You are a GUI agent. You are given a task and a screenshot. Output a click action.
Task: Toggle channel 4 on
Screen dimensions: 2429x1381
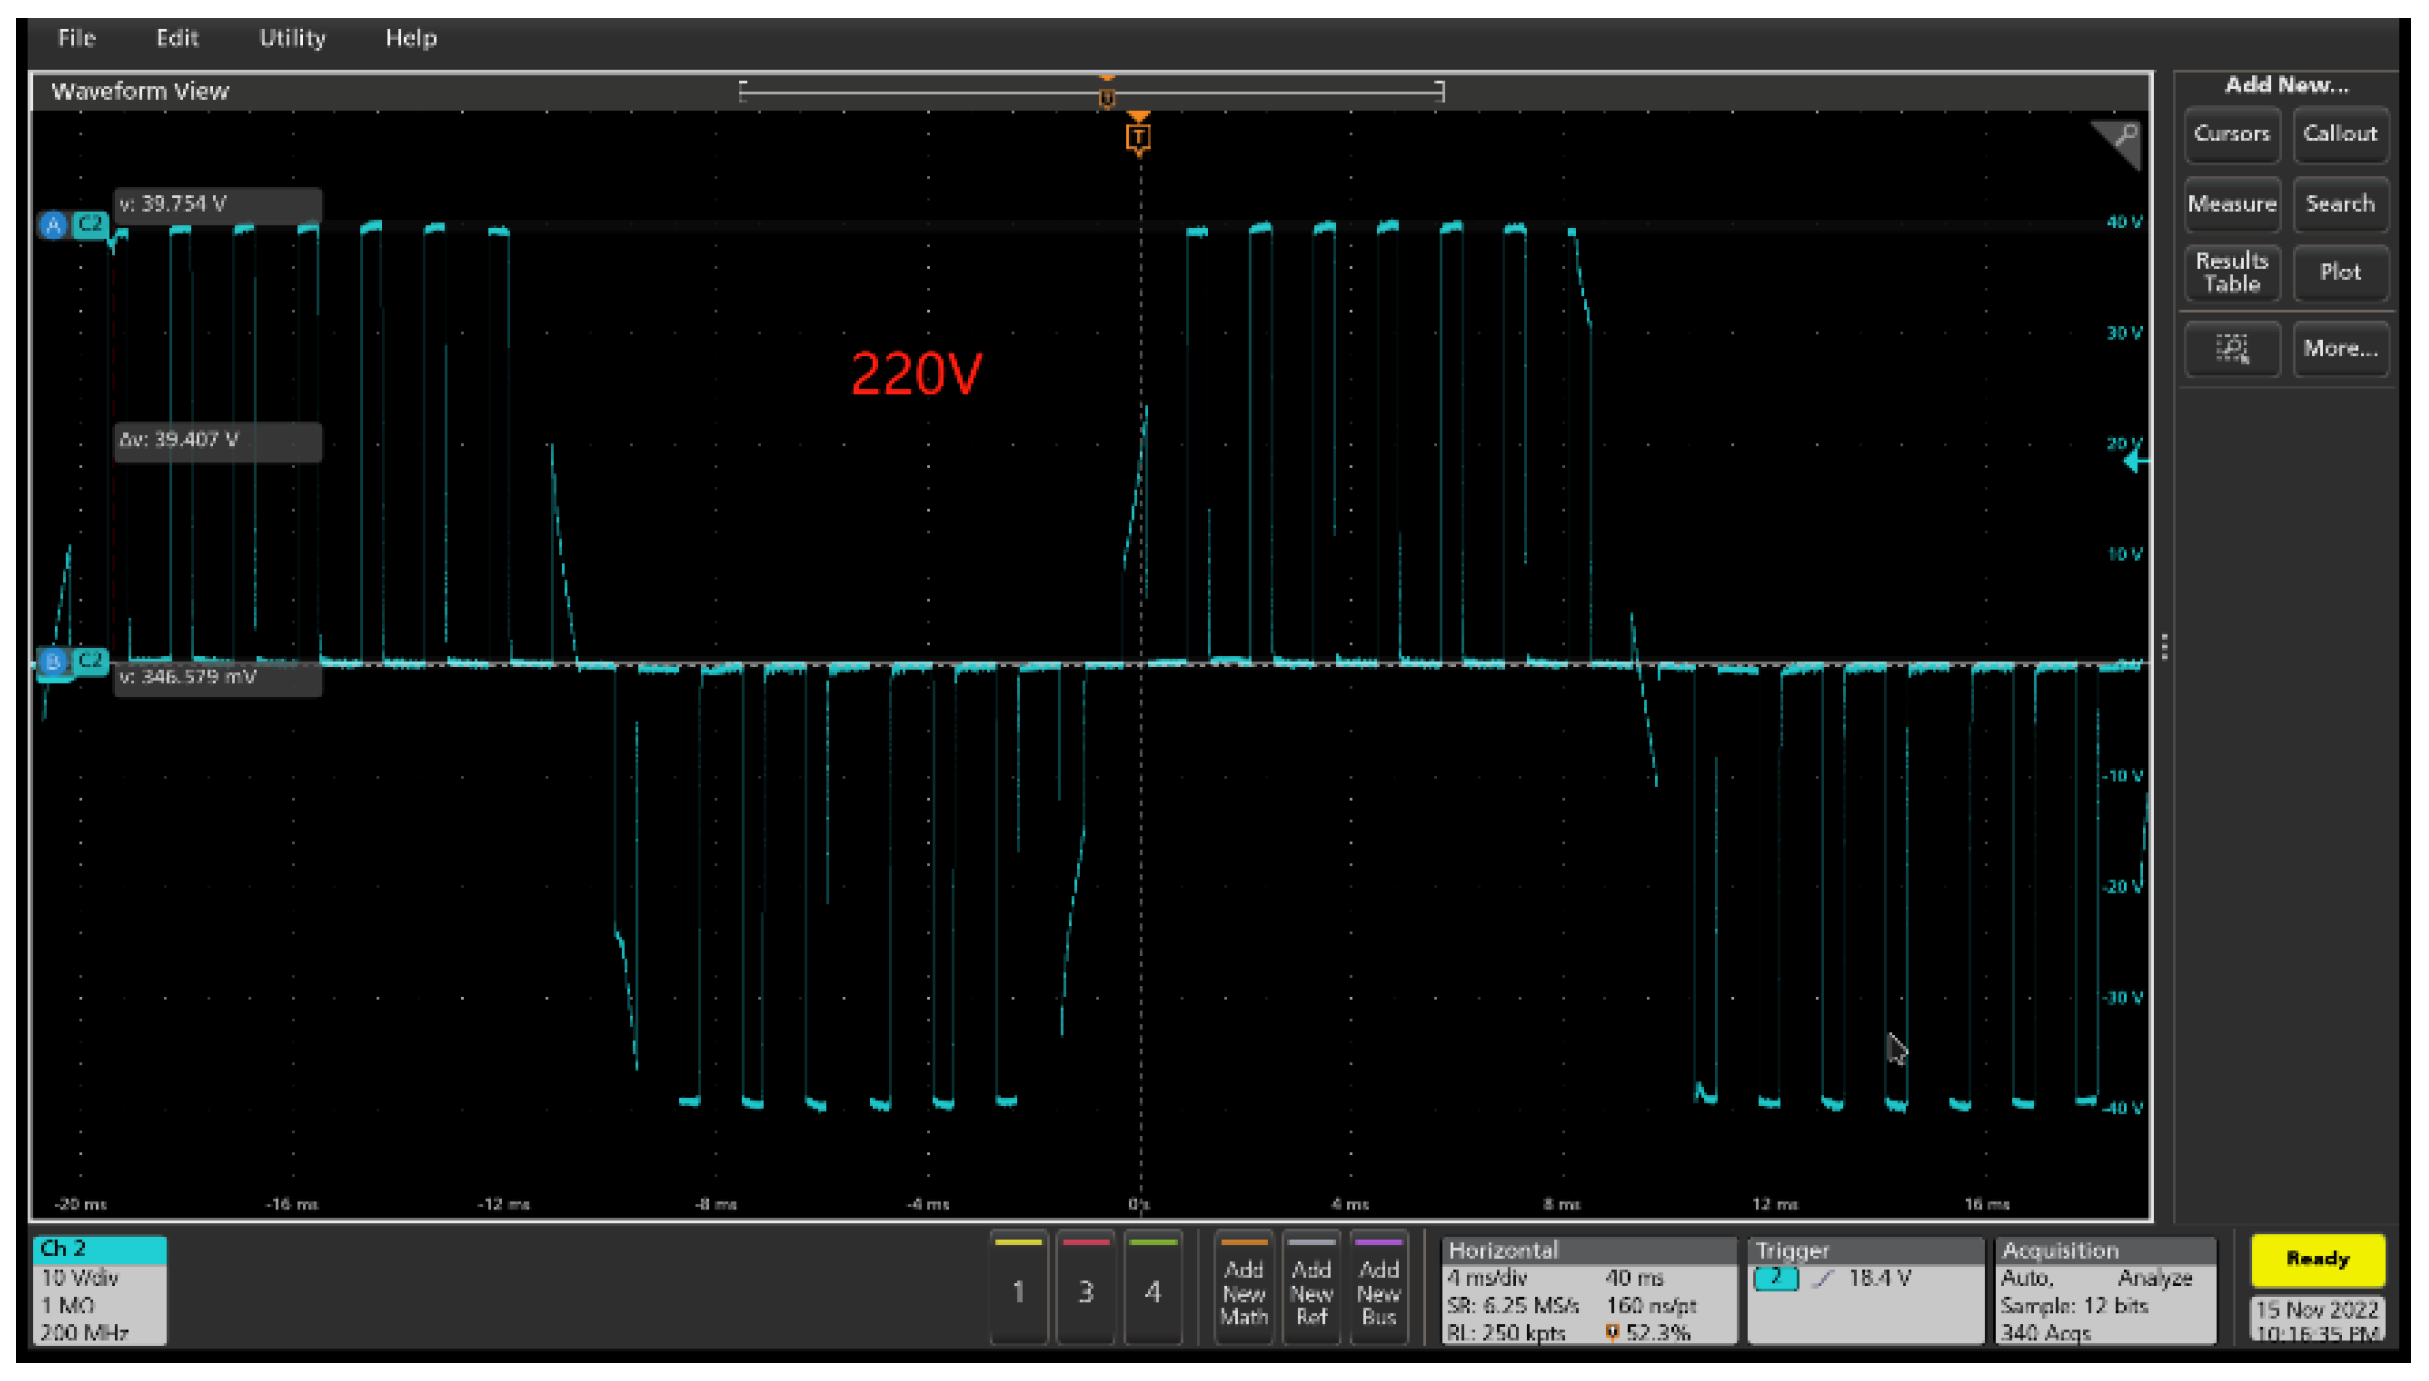pos(1152,1289)
